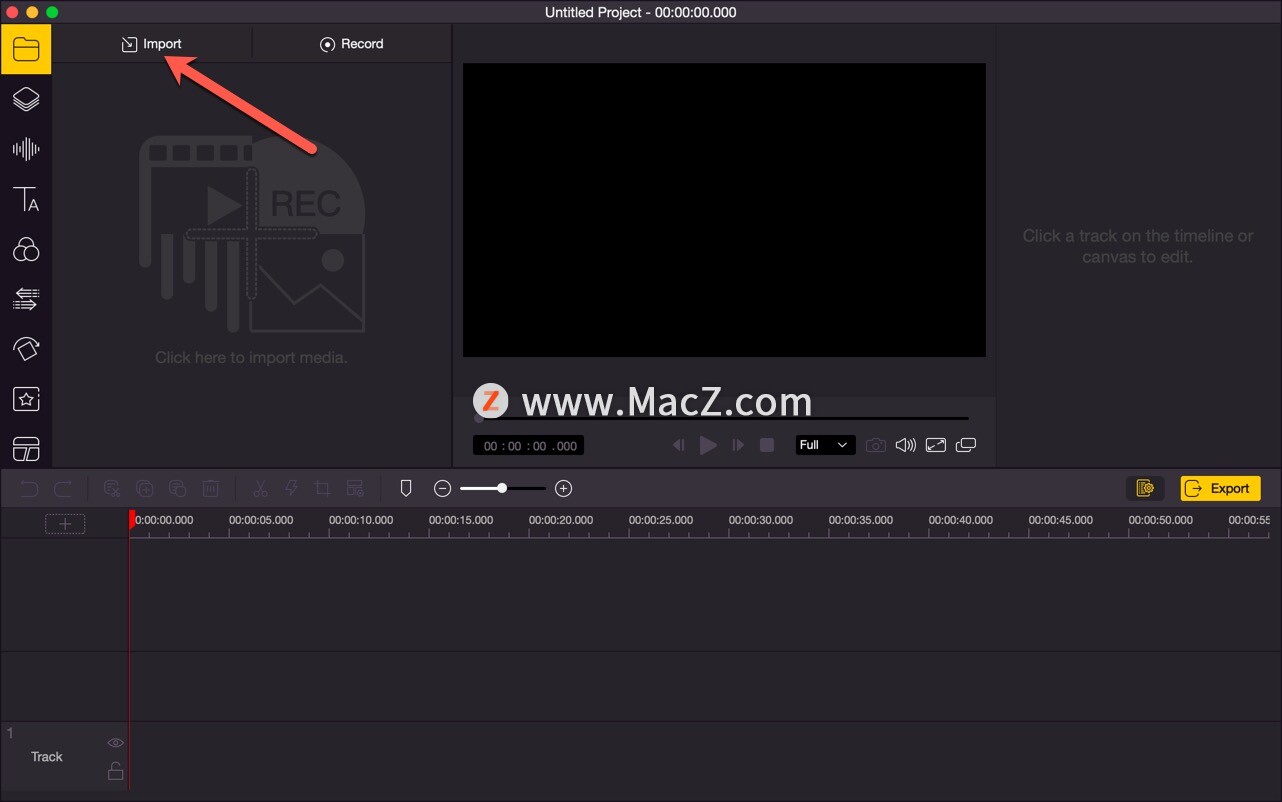Zoom in timeline with plus icon
Viewport: 1282px width, 802px height.
point(564,488)
